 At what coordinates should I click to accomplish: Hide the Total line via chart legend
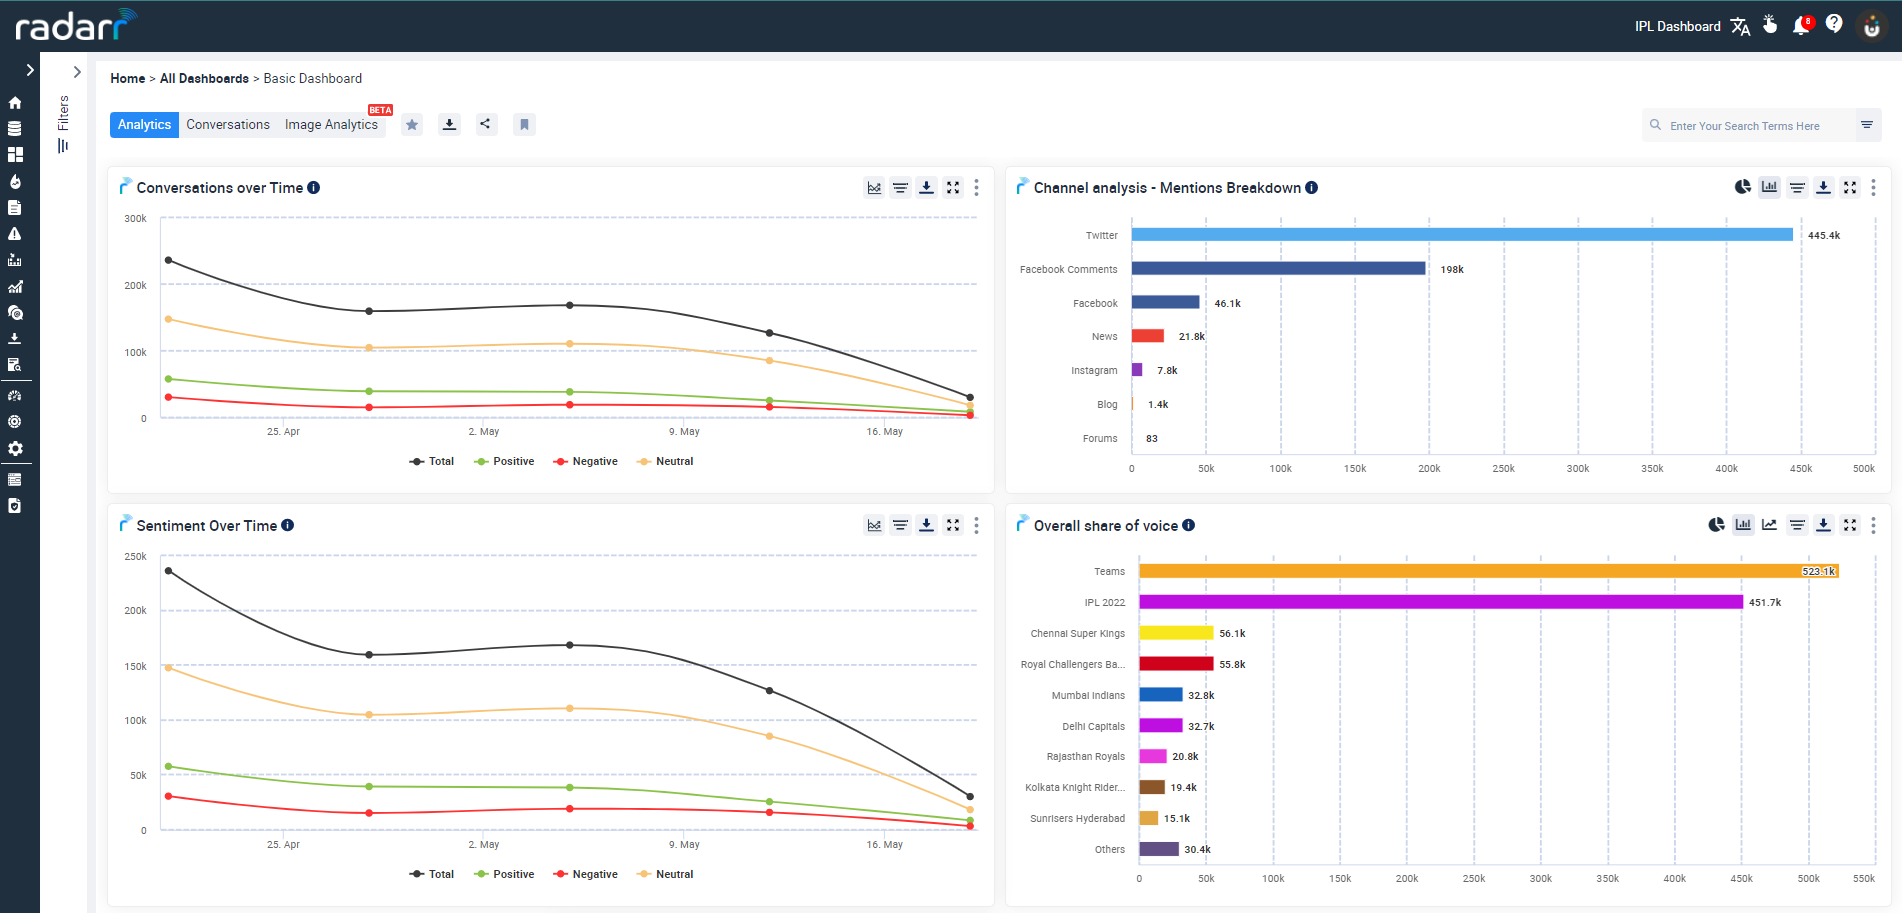click(x=432, y=461)
